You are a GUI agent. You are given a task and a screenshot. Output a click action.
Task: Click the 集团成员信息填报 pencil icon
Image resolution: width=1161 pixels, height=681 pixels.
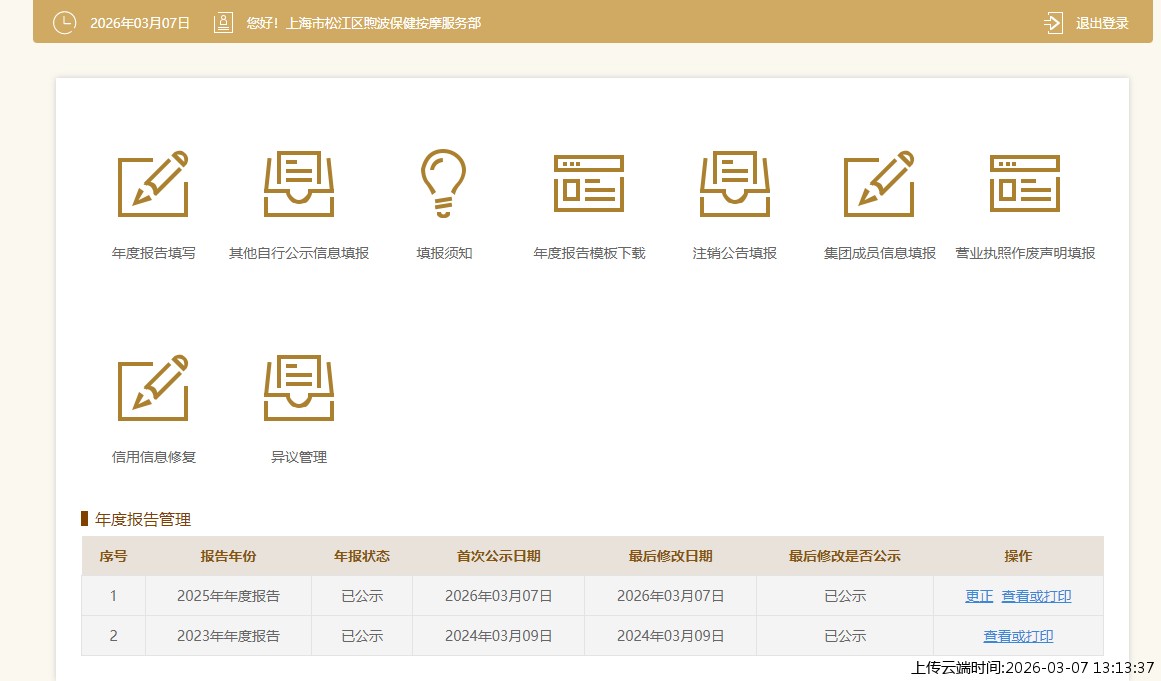[x=879, y=184]
